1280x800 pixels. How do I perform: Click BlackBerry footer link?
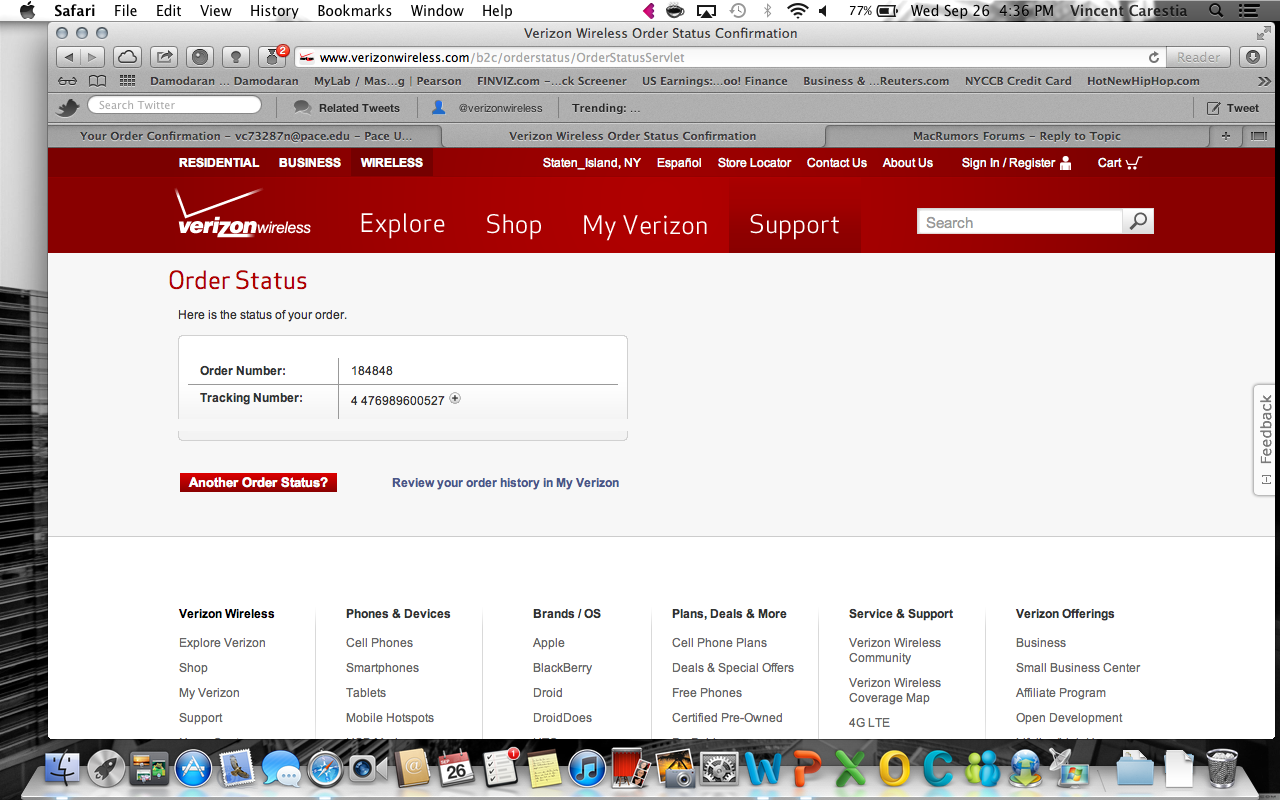[562, 668]
